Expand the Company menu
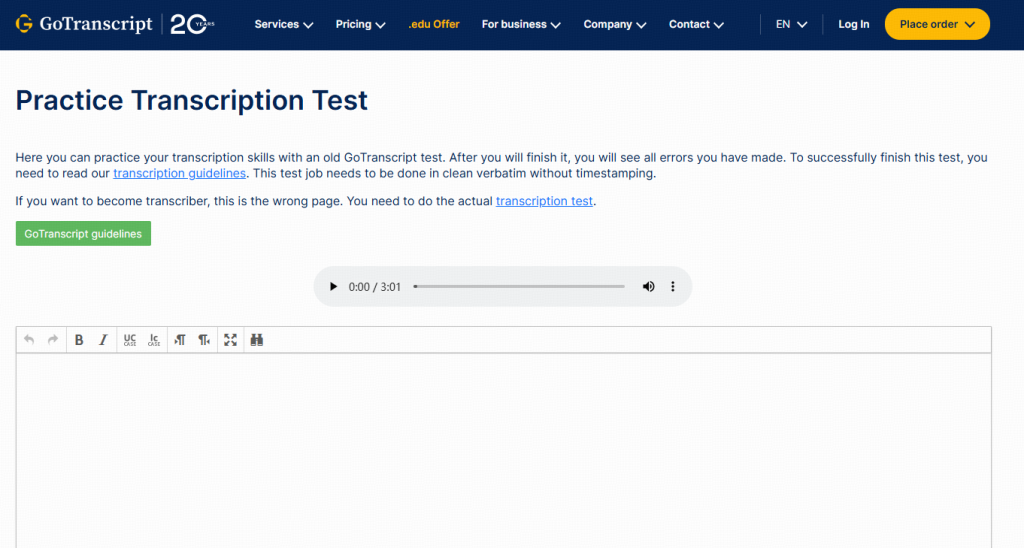The image size is (1024, 548). click(615, 24)
